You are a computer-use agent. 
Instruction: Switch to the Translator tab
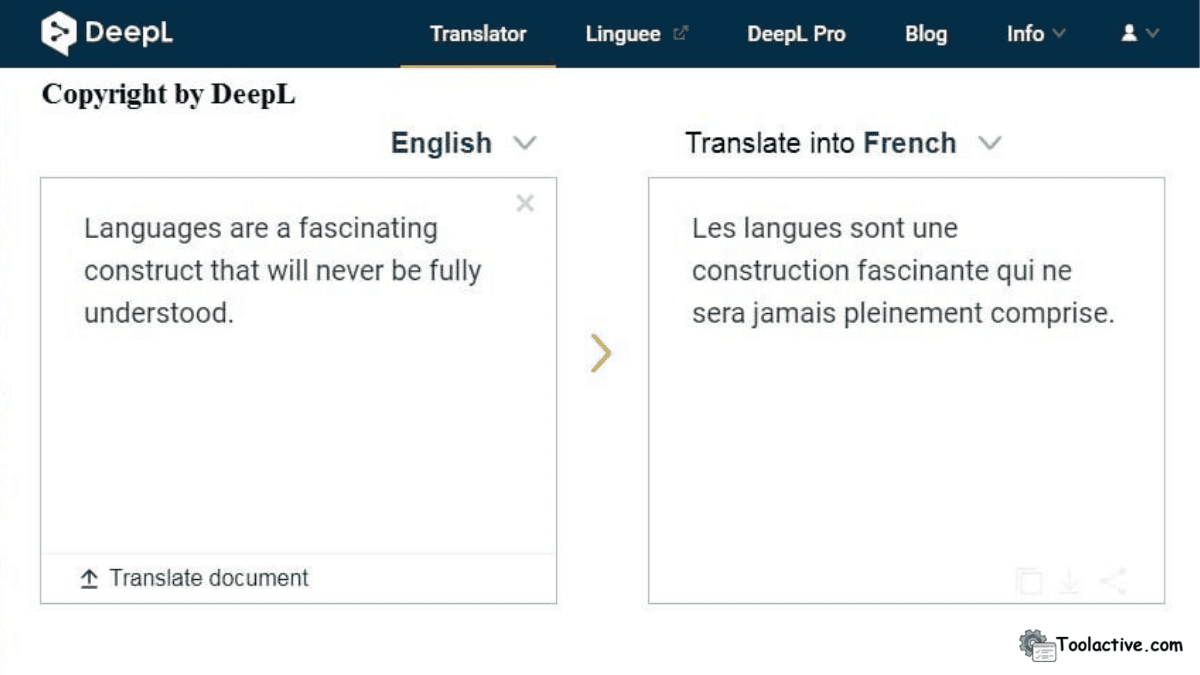pyautogui.click(x=478, y=33)
